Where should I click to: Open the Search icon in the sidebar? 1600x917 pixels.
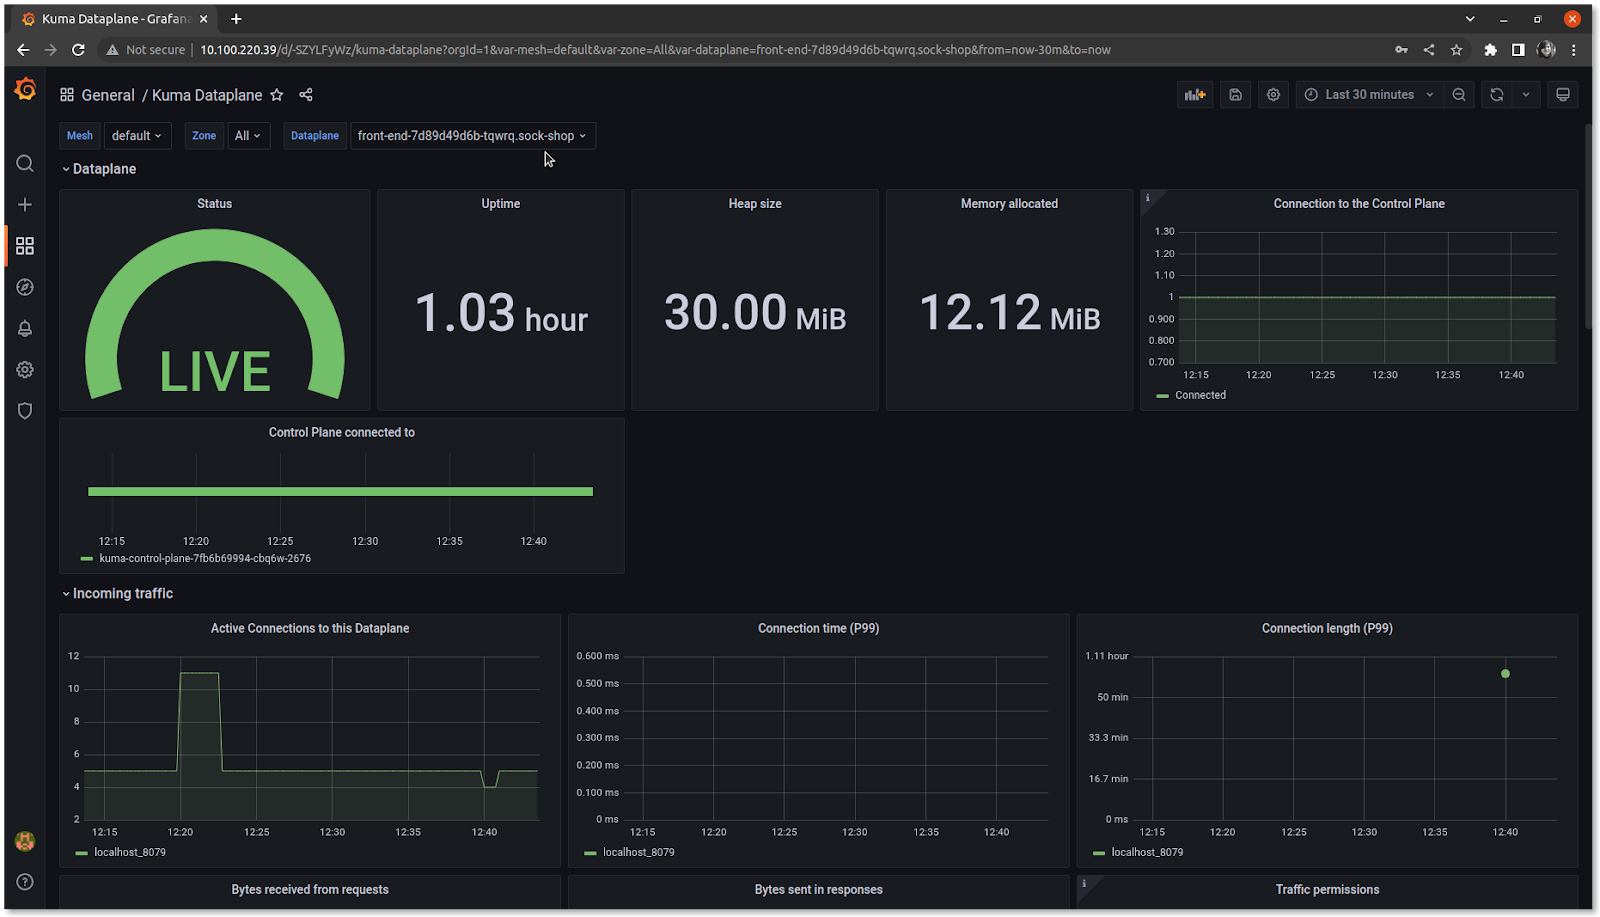25,164
